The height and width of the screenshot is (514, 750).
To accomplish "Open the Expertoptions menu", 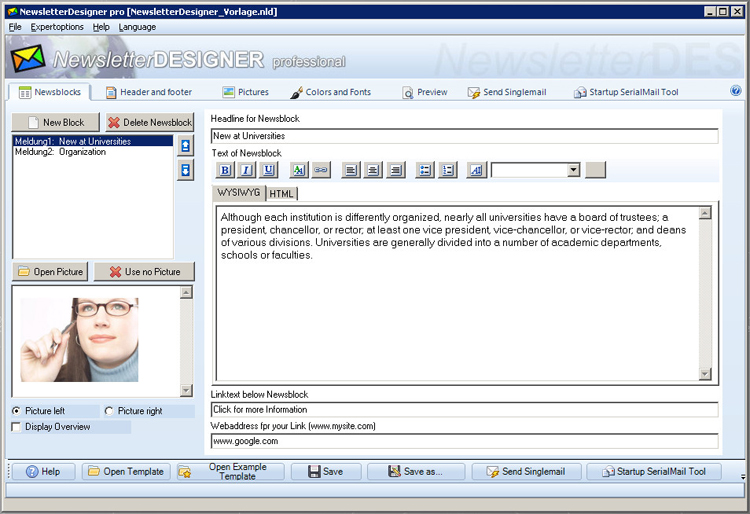I will tap(57, 27).
